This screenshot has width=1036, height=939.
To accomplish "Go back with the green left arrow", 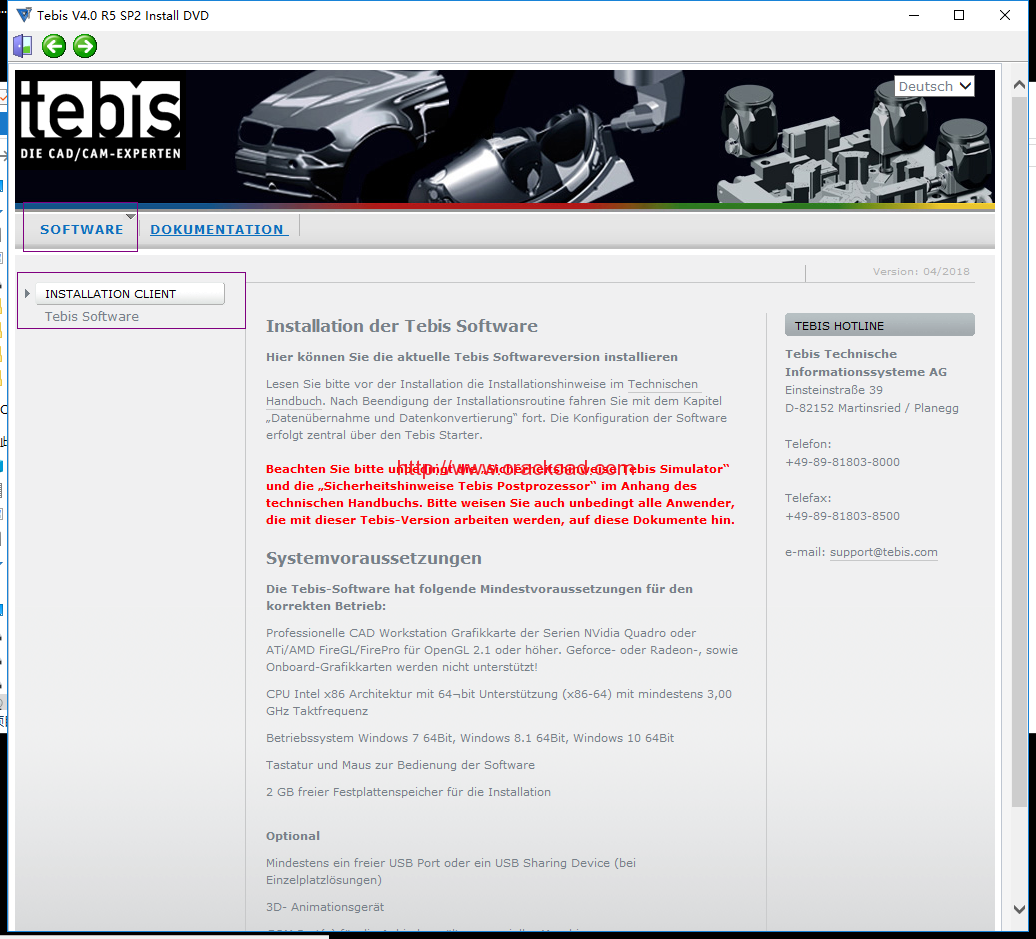I will [x=54, y=46].
